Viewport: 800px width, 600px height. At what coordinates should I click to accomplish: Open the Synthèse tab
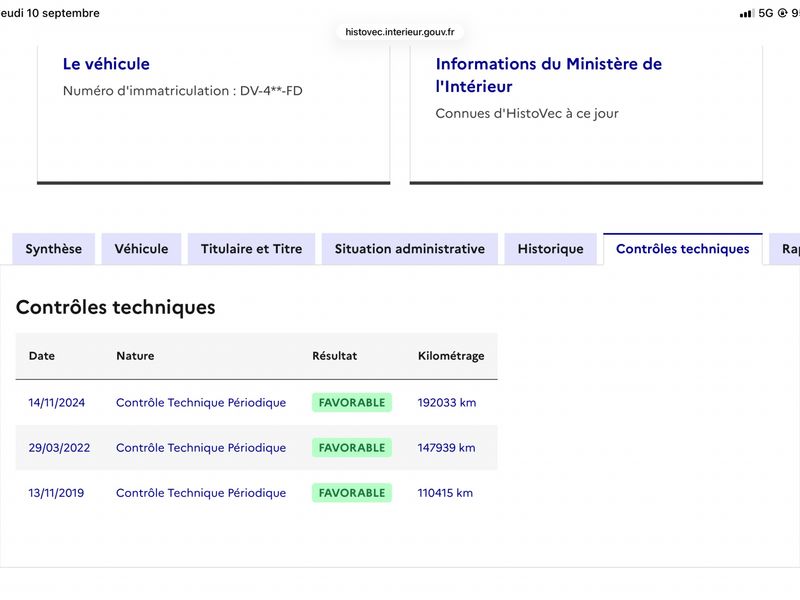[54, 249]
